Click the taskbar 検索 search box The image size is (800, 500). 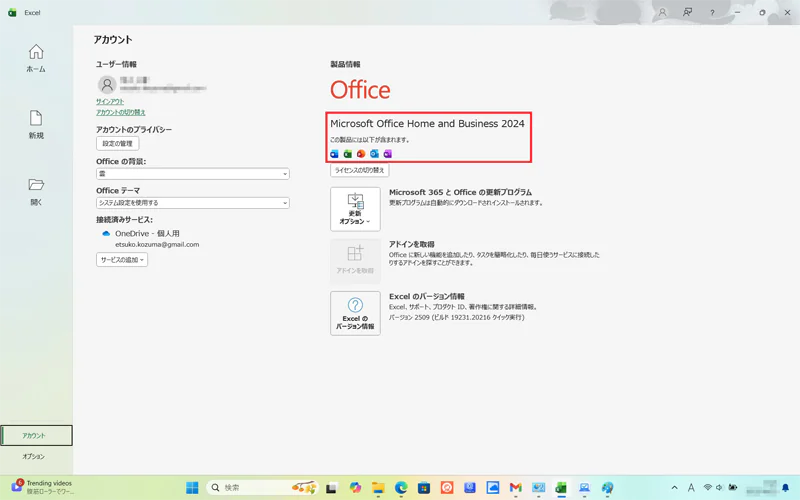coord(262,488)
